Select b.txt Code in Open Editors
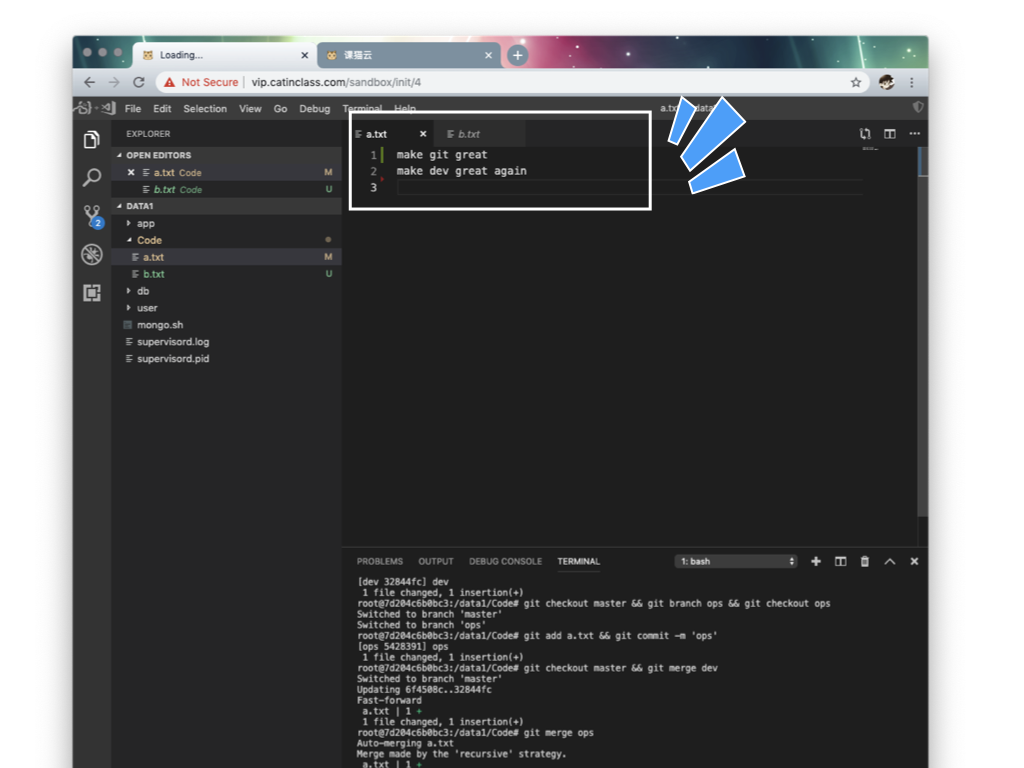Viewport: 1024px width, 768px height. point(226,189)
